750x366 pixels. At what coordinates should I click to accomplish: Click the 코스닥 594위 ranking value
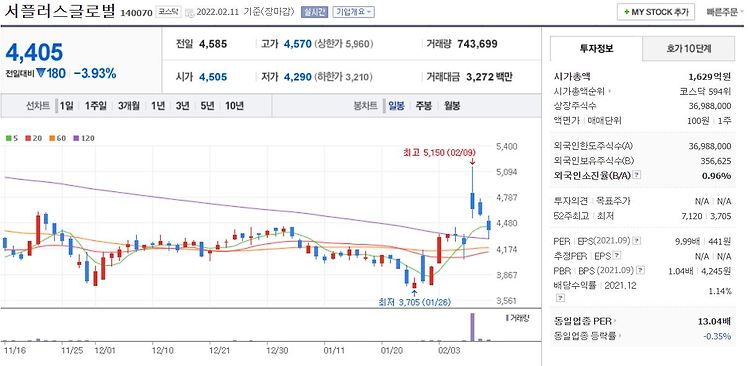[x=705, y=91]
